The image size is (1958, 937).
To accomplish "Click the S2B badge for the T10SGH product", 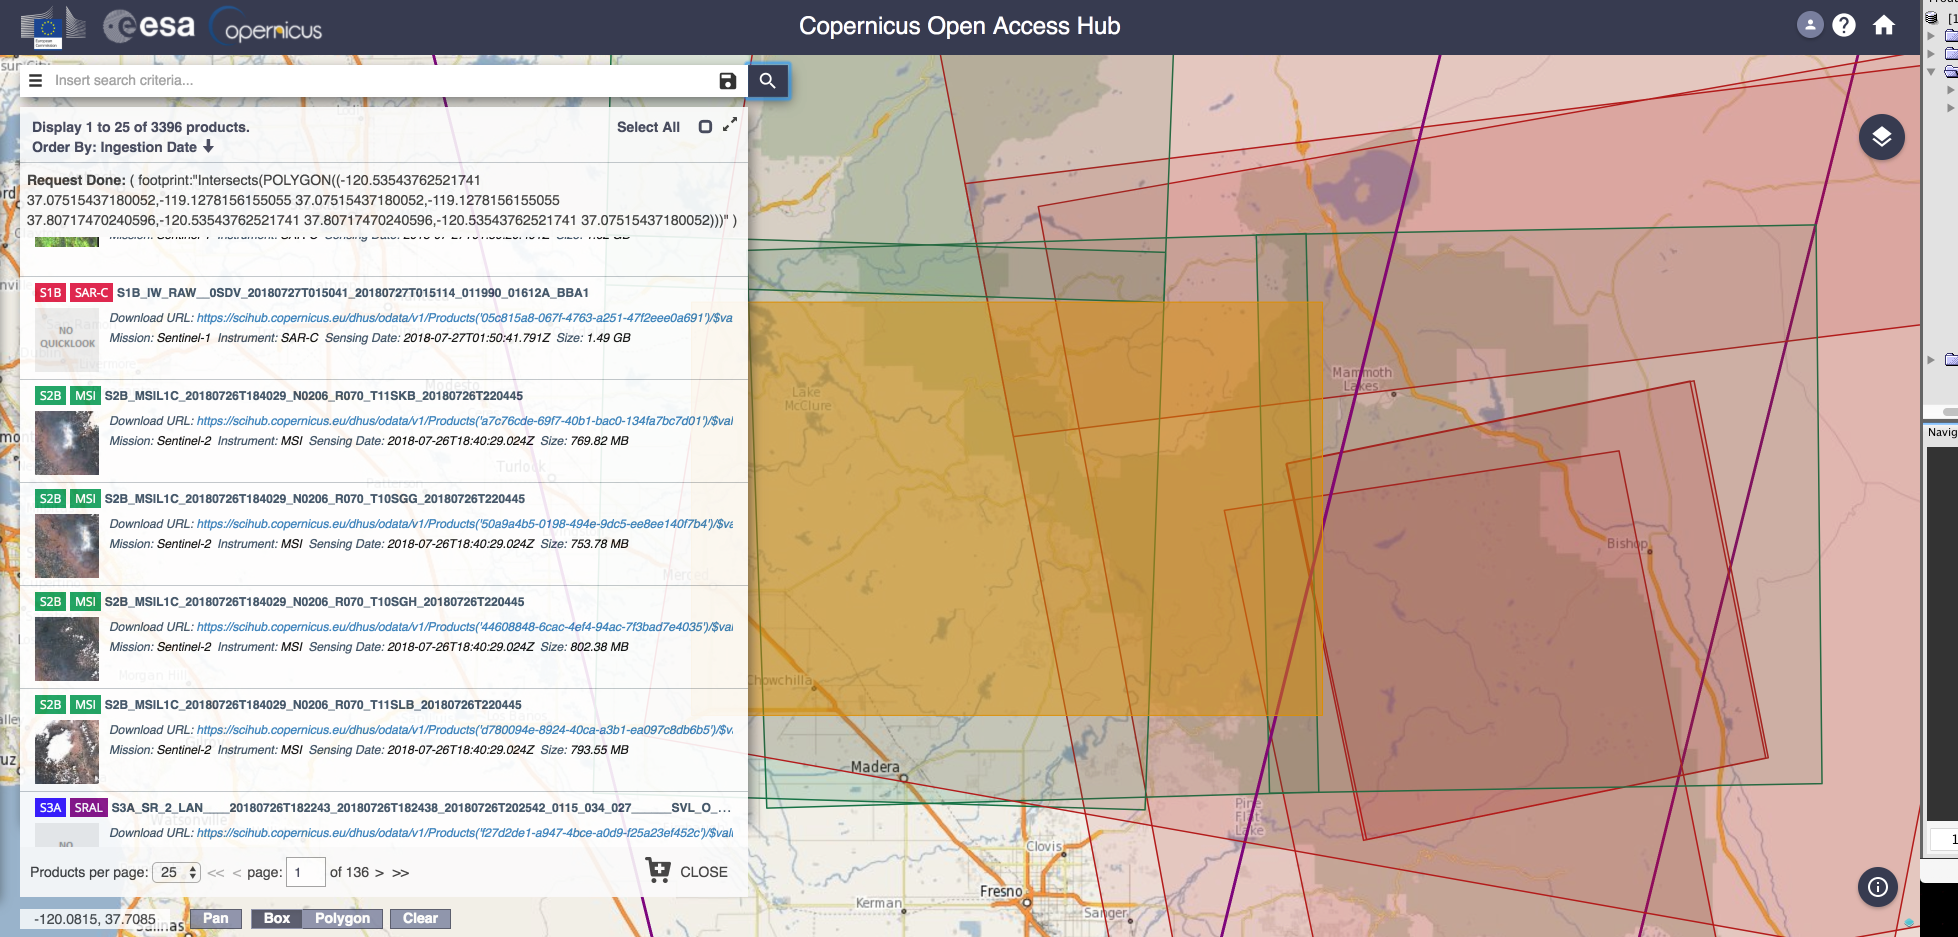I will [51, 602].
